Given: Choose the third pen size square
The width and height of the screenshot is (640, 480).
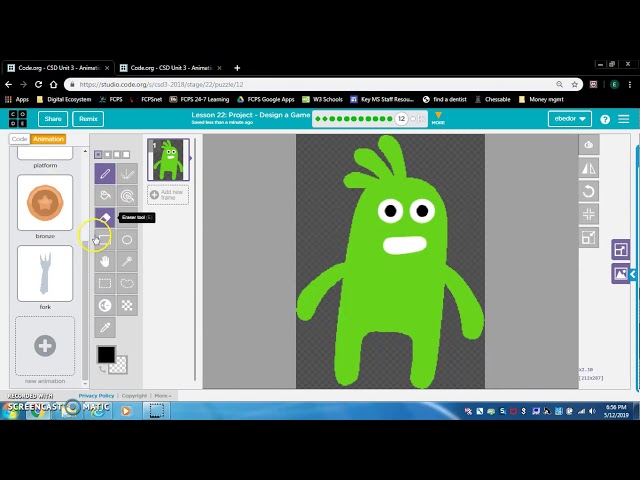Looking at the screenshot, I should click(117, 155).
